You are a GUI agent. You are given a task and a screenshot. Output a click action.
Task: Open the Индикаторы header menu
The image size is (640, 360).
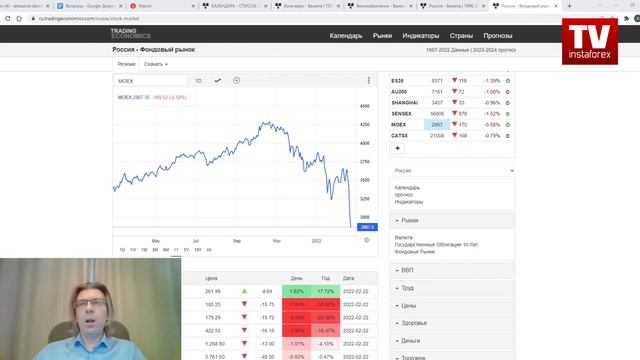pyautogui.click(x=420, y=36)
